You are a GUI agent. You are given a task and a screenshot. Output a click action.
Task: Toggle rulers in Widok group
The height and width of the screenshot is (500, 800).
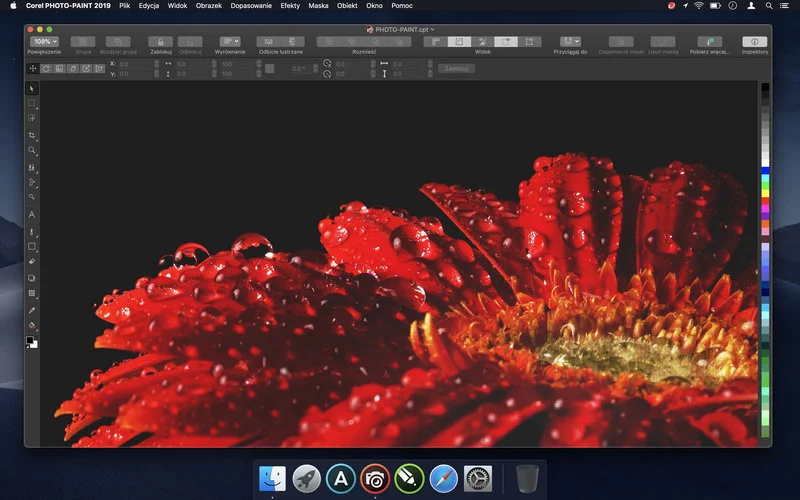(436, 41)
